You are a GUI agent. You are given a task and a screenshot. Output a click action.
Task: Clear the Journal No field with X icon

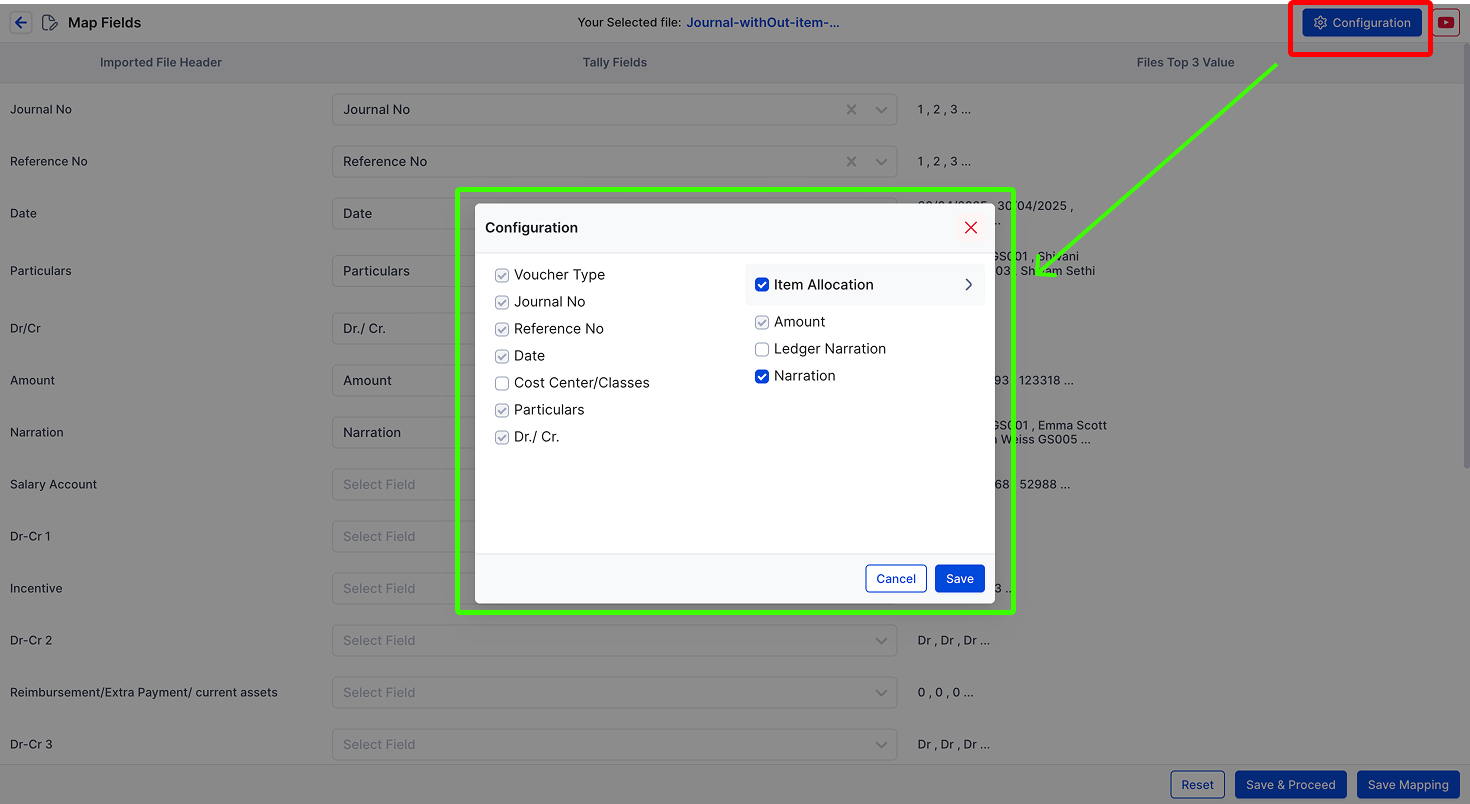click(x=851, y=110)
